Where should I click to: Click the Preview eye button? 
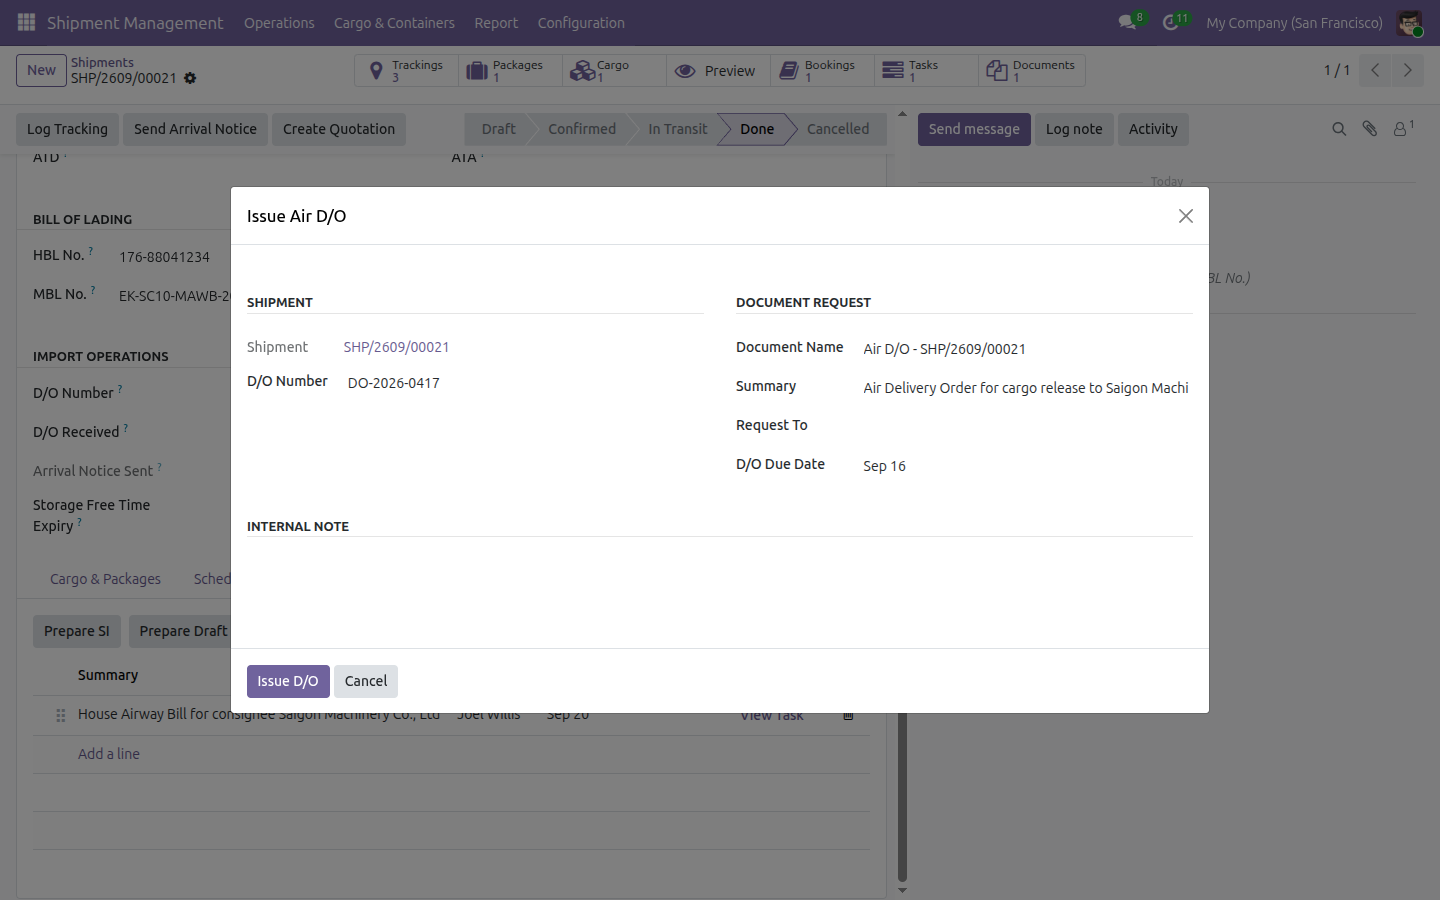pos(719,71)
